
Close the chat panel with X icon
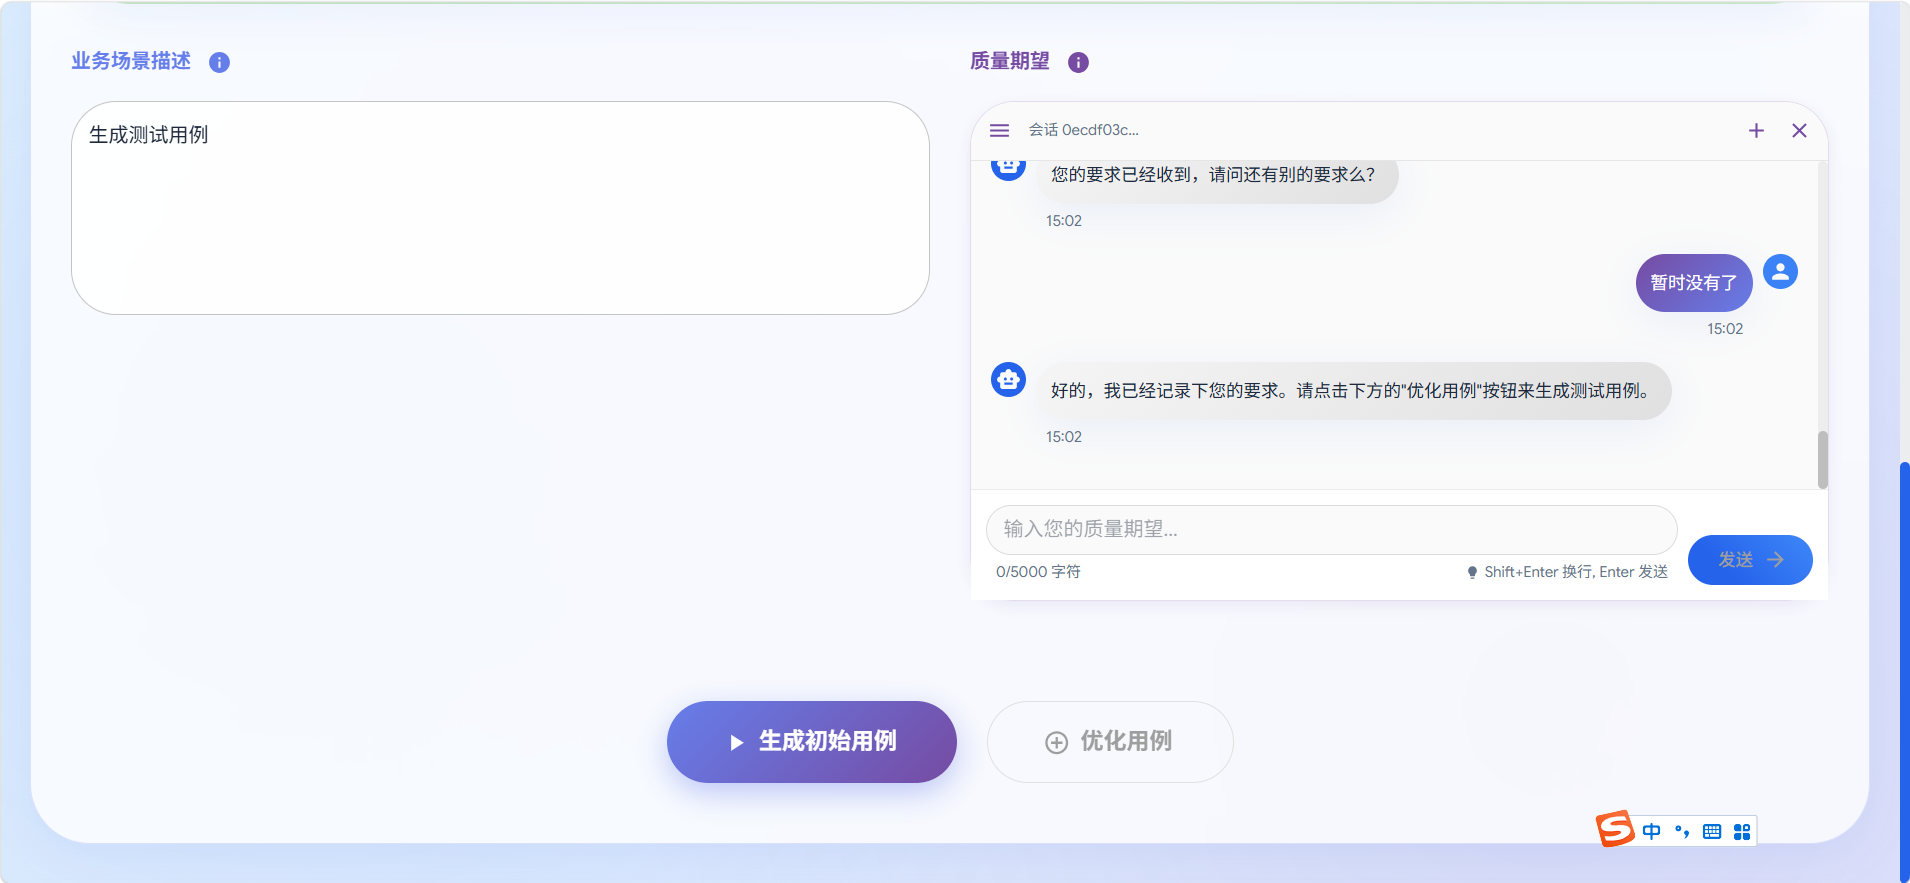point(1799,130)
